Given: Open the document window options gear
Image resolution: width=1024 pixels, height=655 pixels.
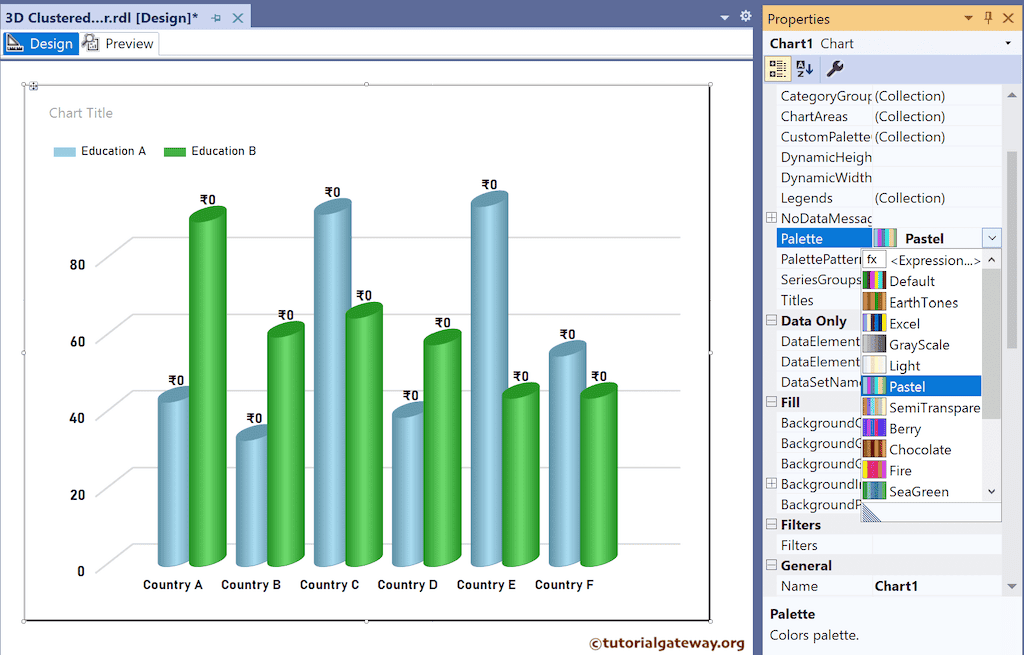Looking at the screenshot, I should tap(746, 16).
